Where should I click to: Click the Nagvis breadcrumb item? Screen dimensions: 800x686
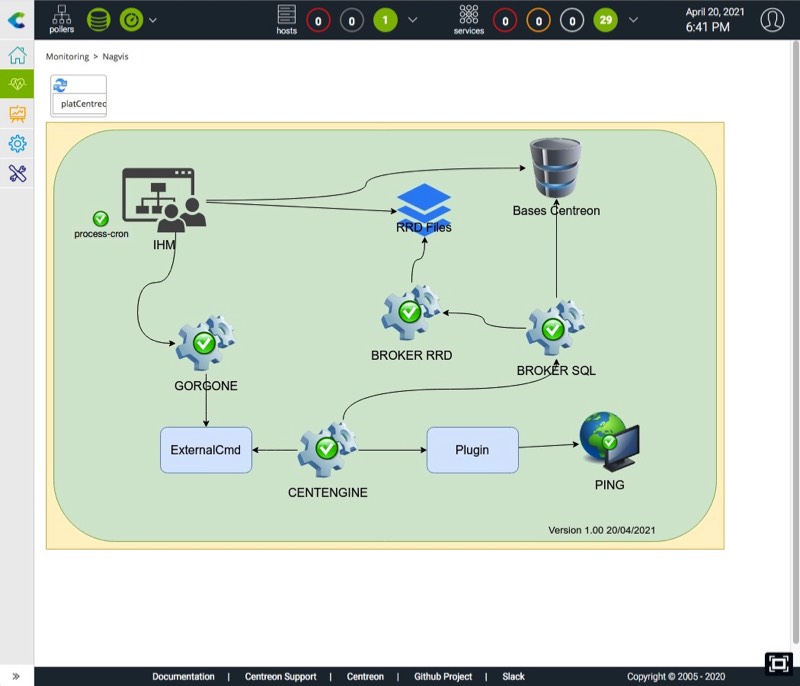coord(115,57)
